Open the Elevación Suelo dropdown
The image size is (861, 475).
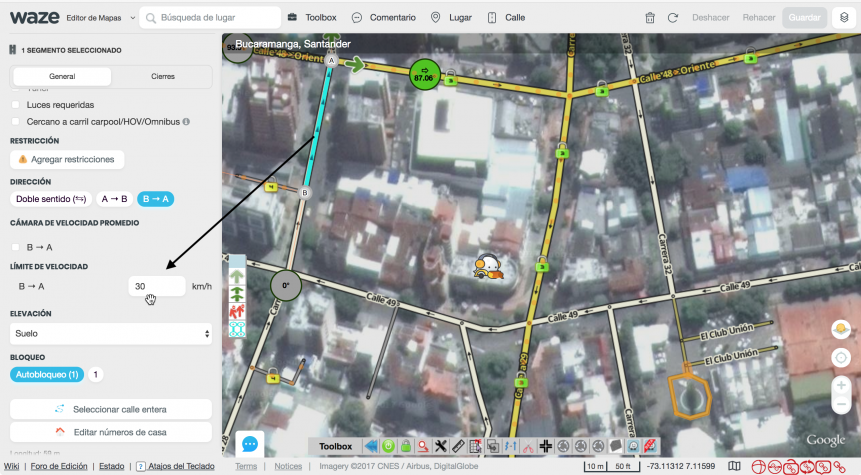pyautogui.click(x=111, y=333)
